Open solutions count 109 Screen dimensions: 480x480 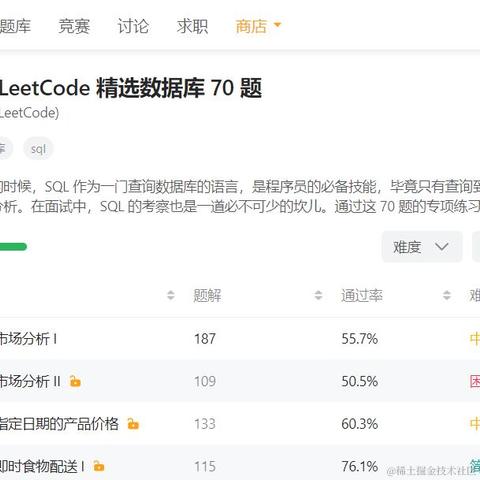click(205, 381)
